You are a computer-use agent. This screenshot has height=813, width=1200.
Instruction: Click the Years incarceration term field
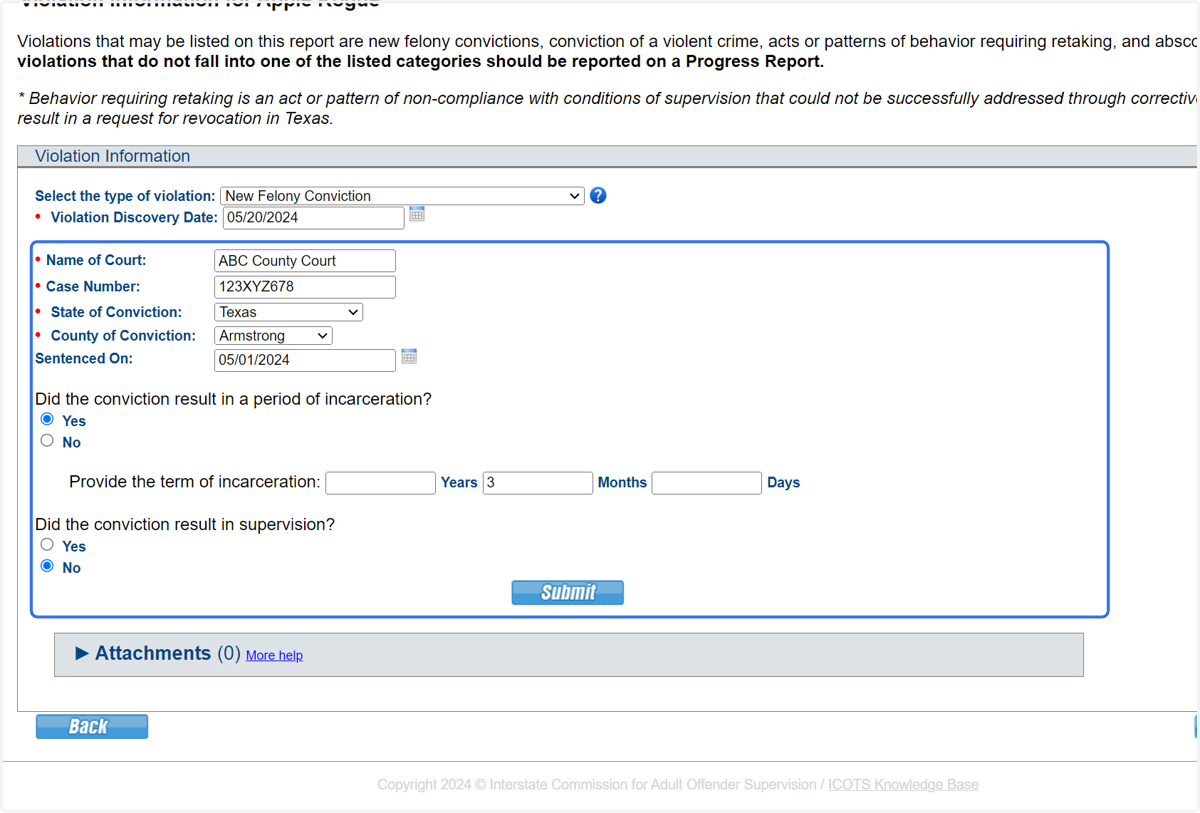click(x=381, y=483)
